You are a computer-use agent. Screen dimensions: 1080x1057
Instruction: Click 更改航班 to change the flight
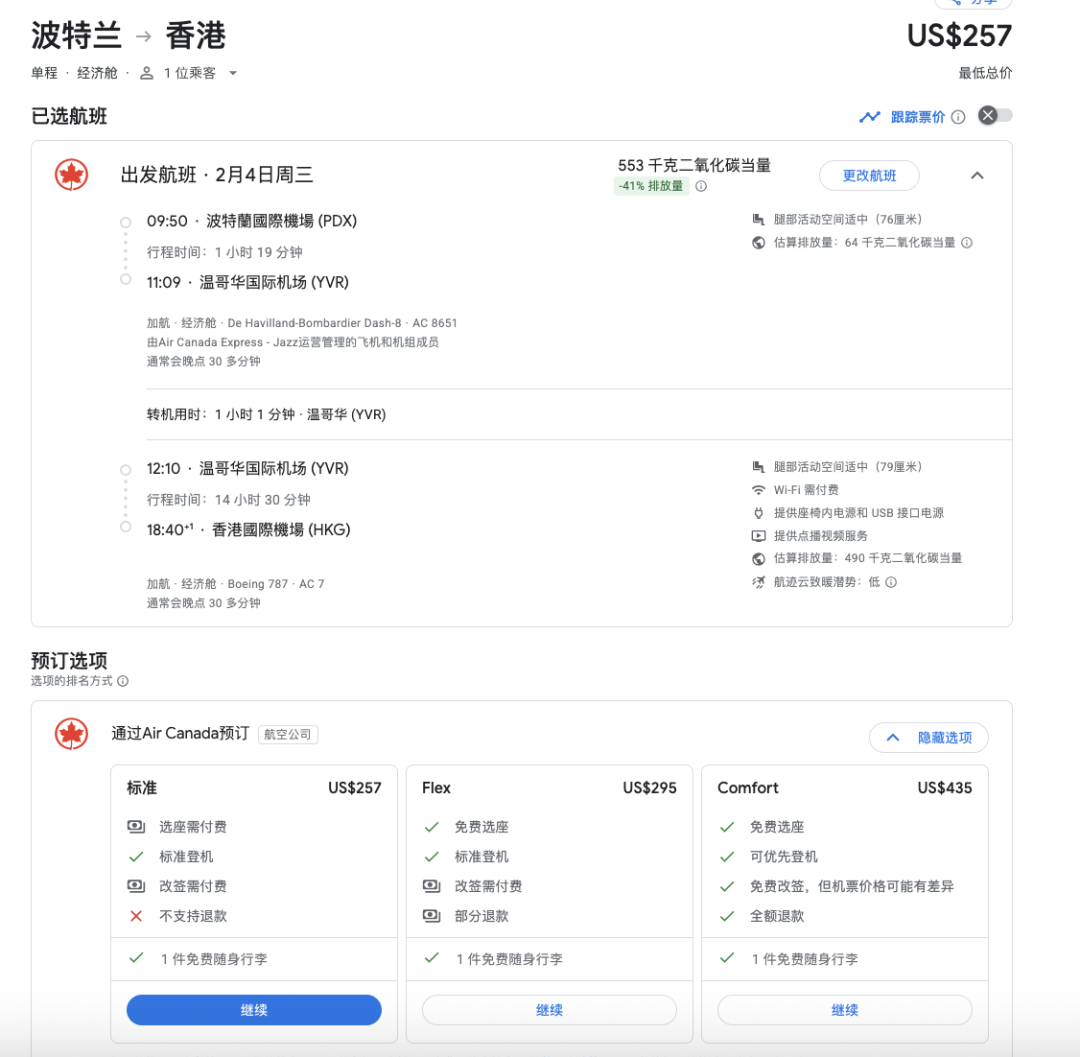tap(869, 176)
